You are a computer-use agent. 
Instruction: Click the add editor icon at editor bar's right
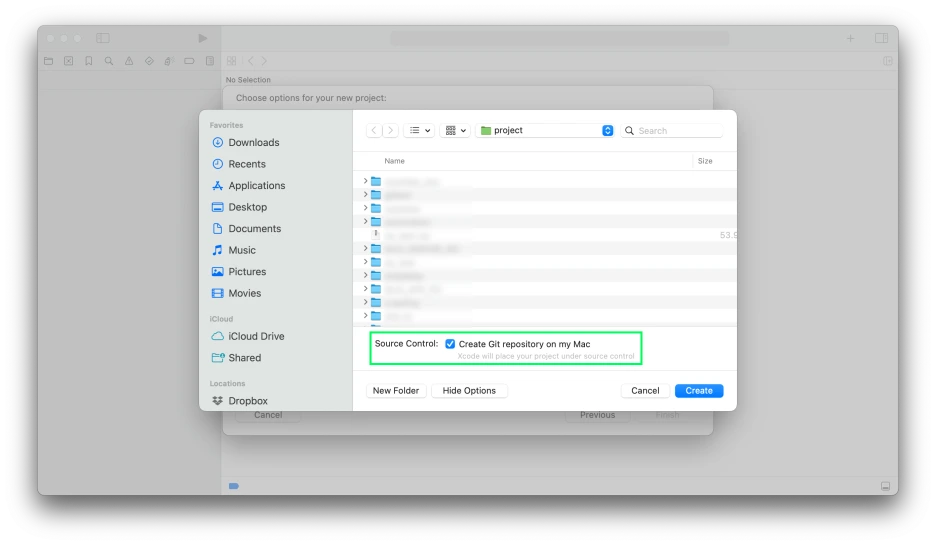[888, 61]
